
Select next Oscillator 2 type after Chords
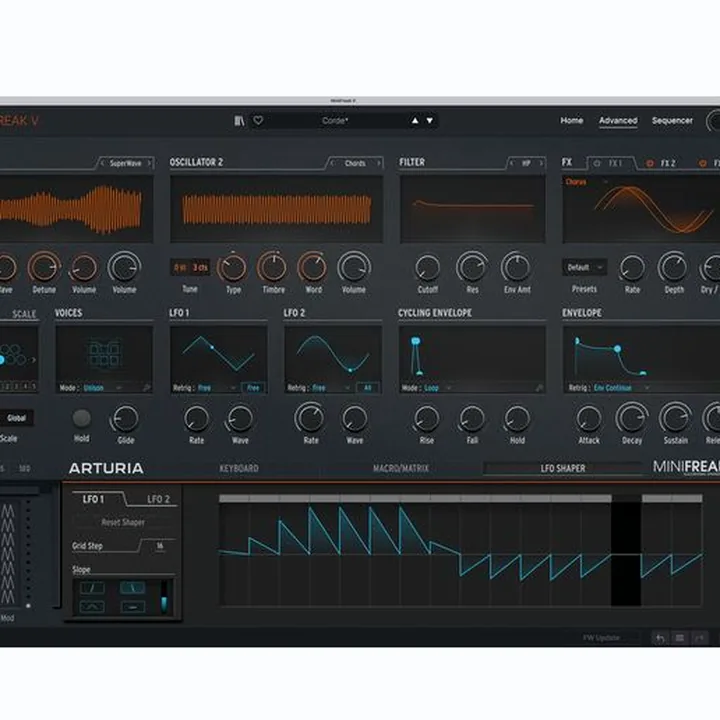(379, 163)
